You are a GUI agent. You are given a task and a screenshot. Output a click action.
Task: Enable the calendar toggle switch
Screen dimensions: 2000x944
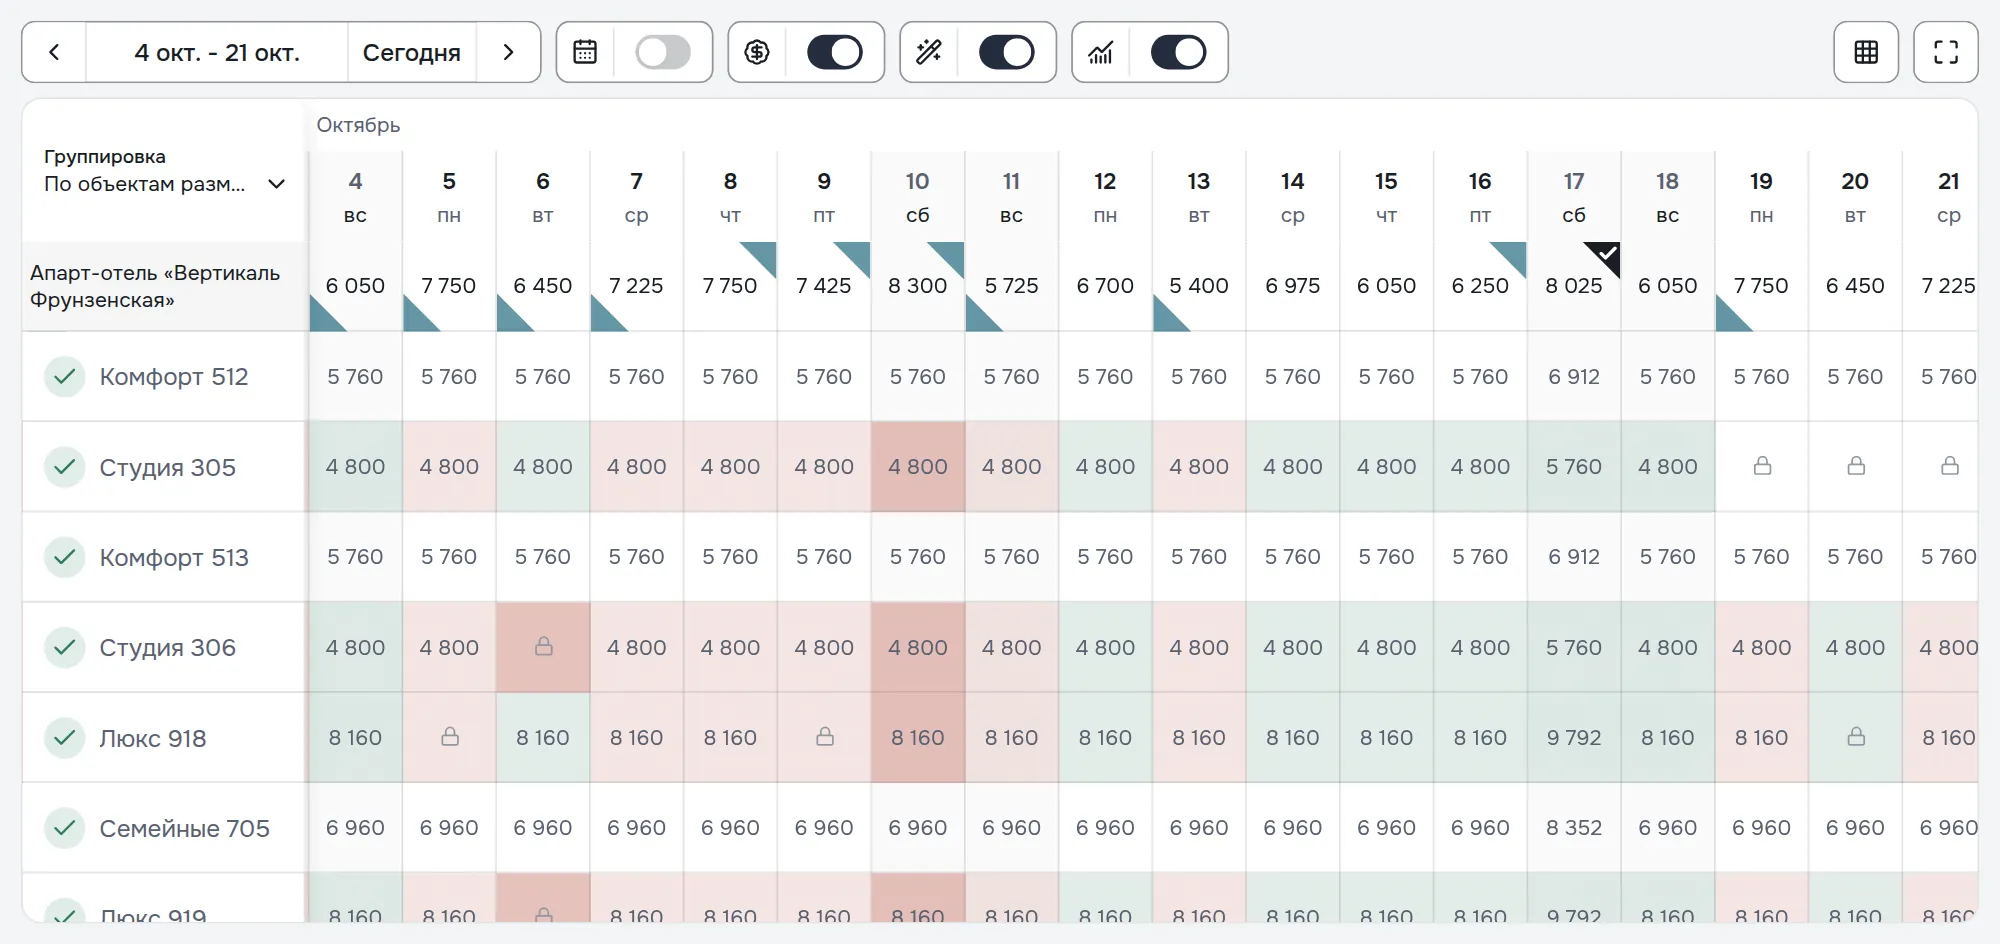[663, 52]
